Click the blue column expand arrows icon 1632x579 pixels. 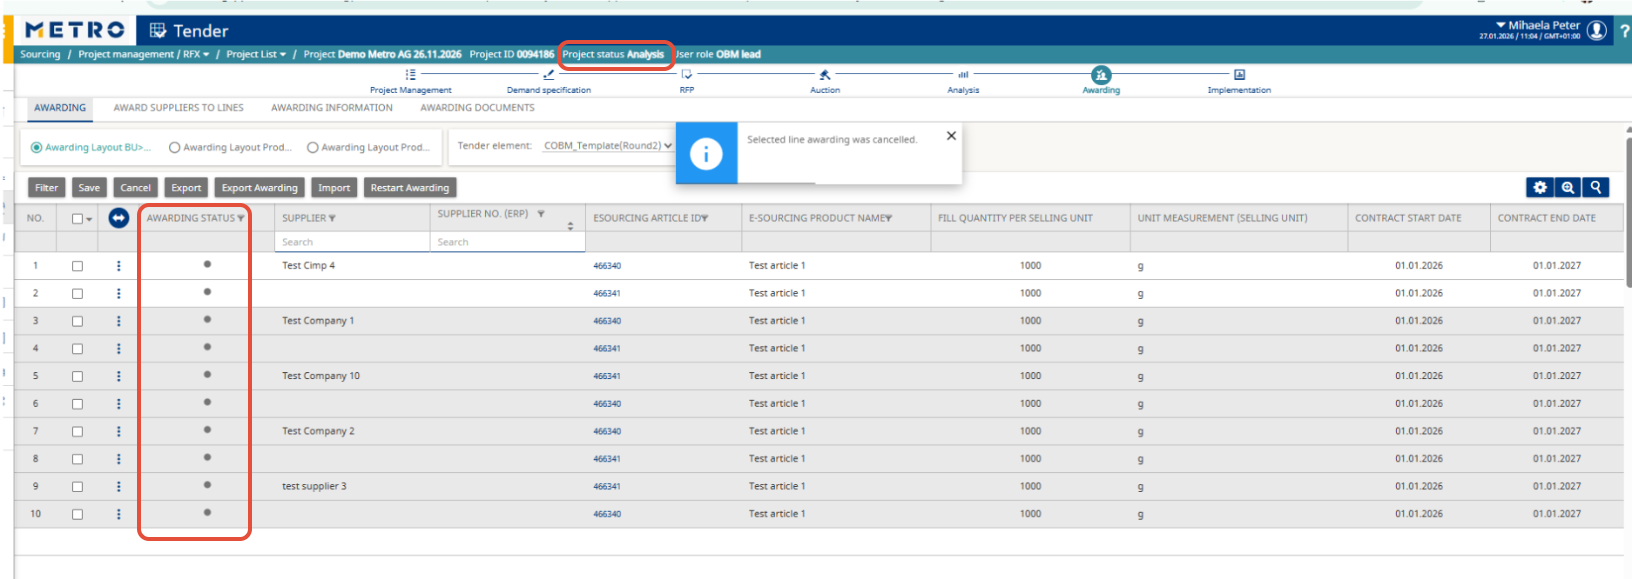click(118, 218)
